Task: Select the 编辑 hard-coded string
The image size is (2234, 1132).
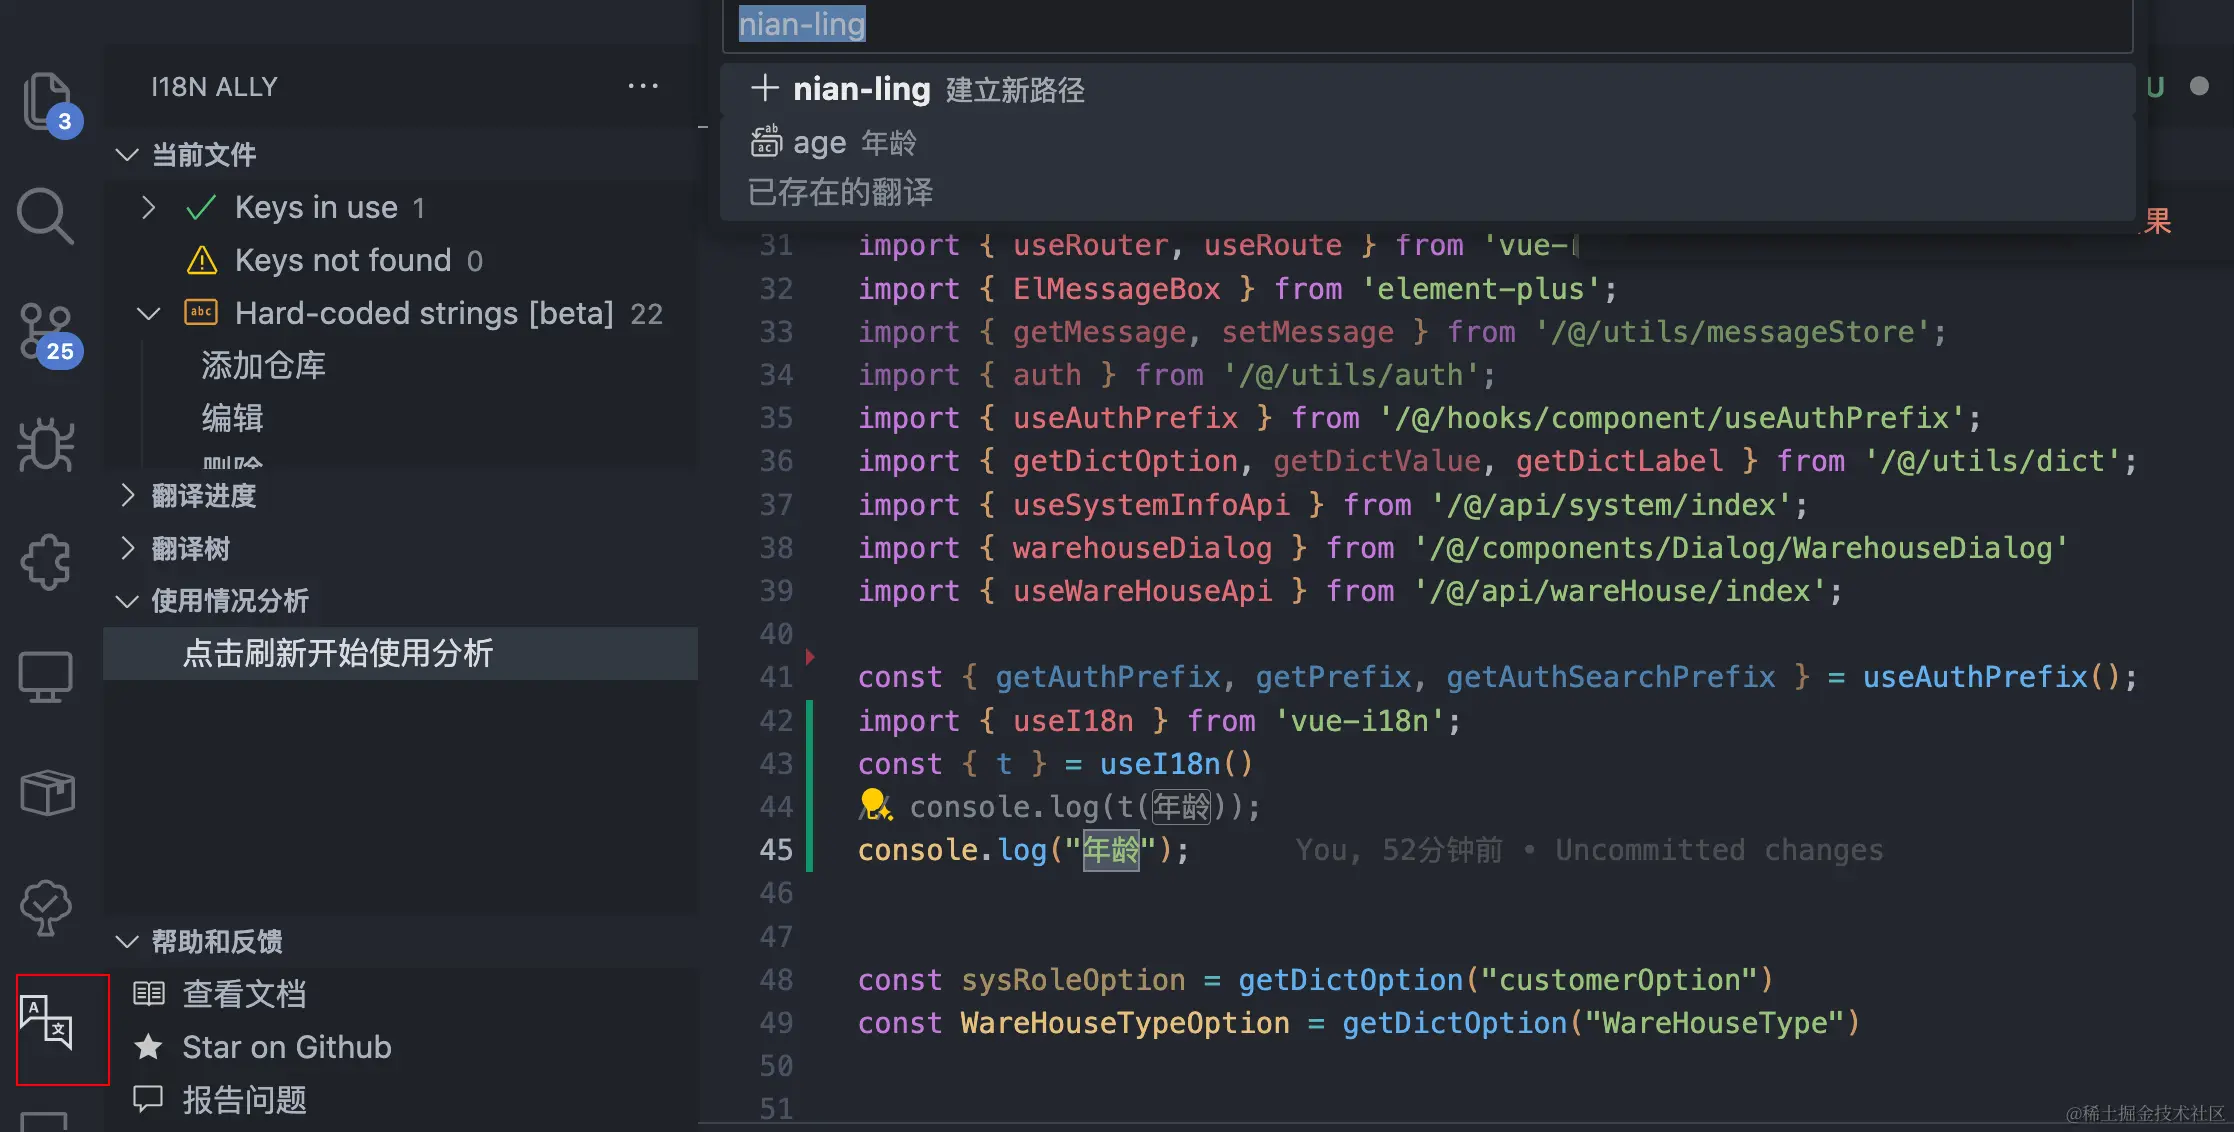Action: (232, 418)
